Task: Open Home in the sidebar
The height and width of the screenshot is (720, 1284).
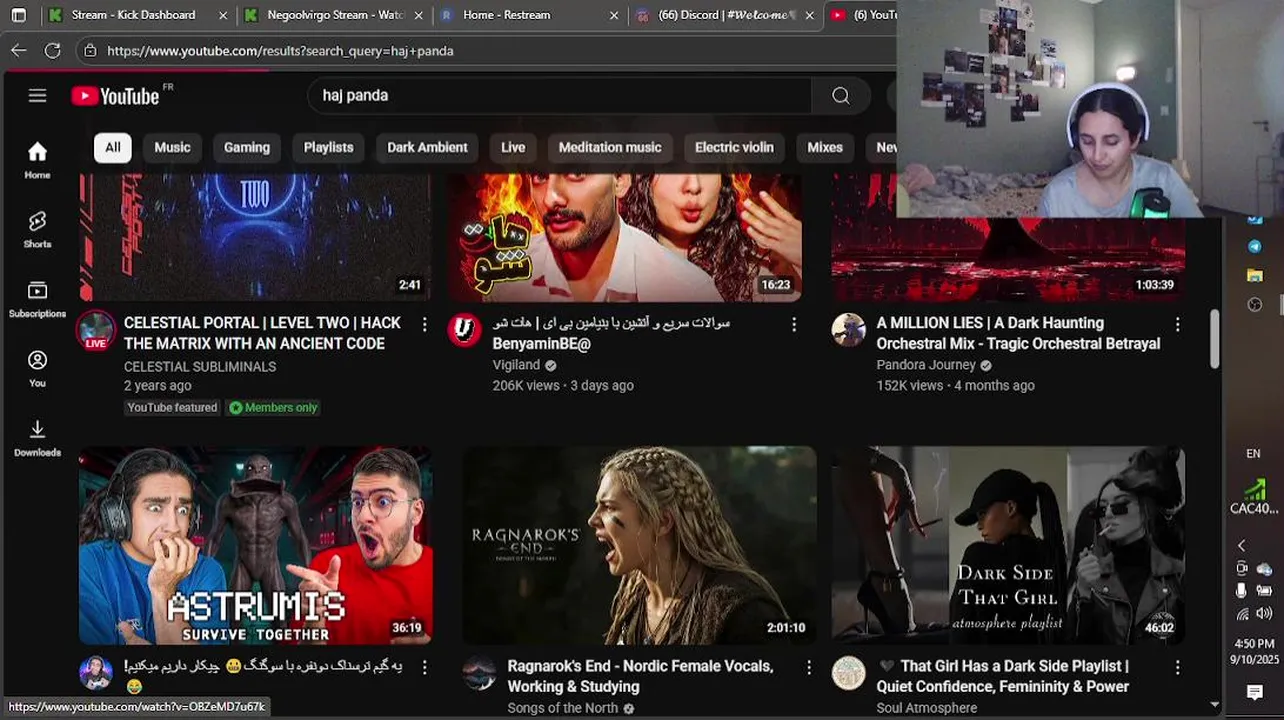Action: coord(37,160)
